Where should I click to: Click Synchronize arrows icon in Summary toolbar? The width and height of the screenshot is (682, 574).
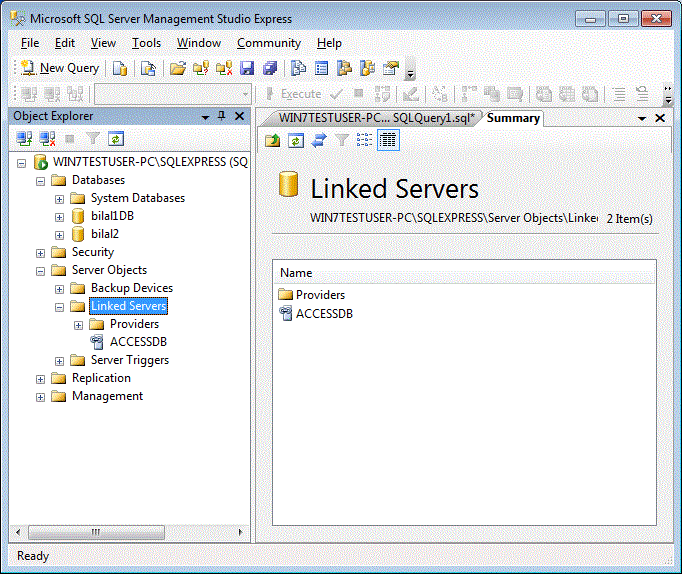click(319, 140)
